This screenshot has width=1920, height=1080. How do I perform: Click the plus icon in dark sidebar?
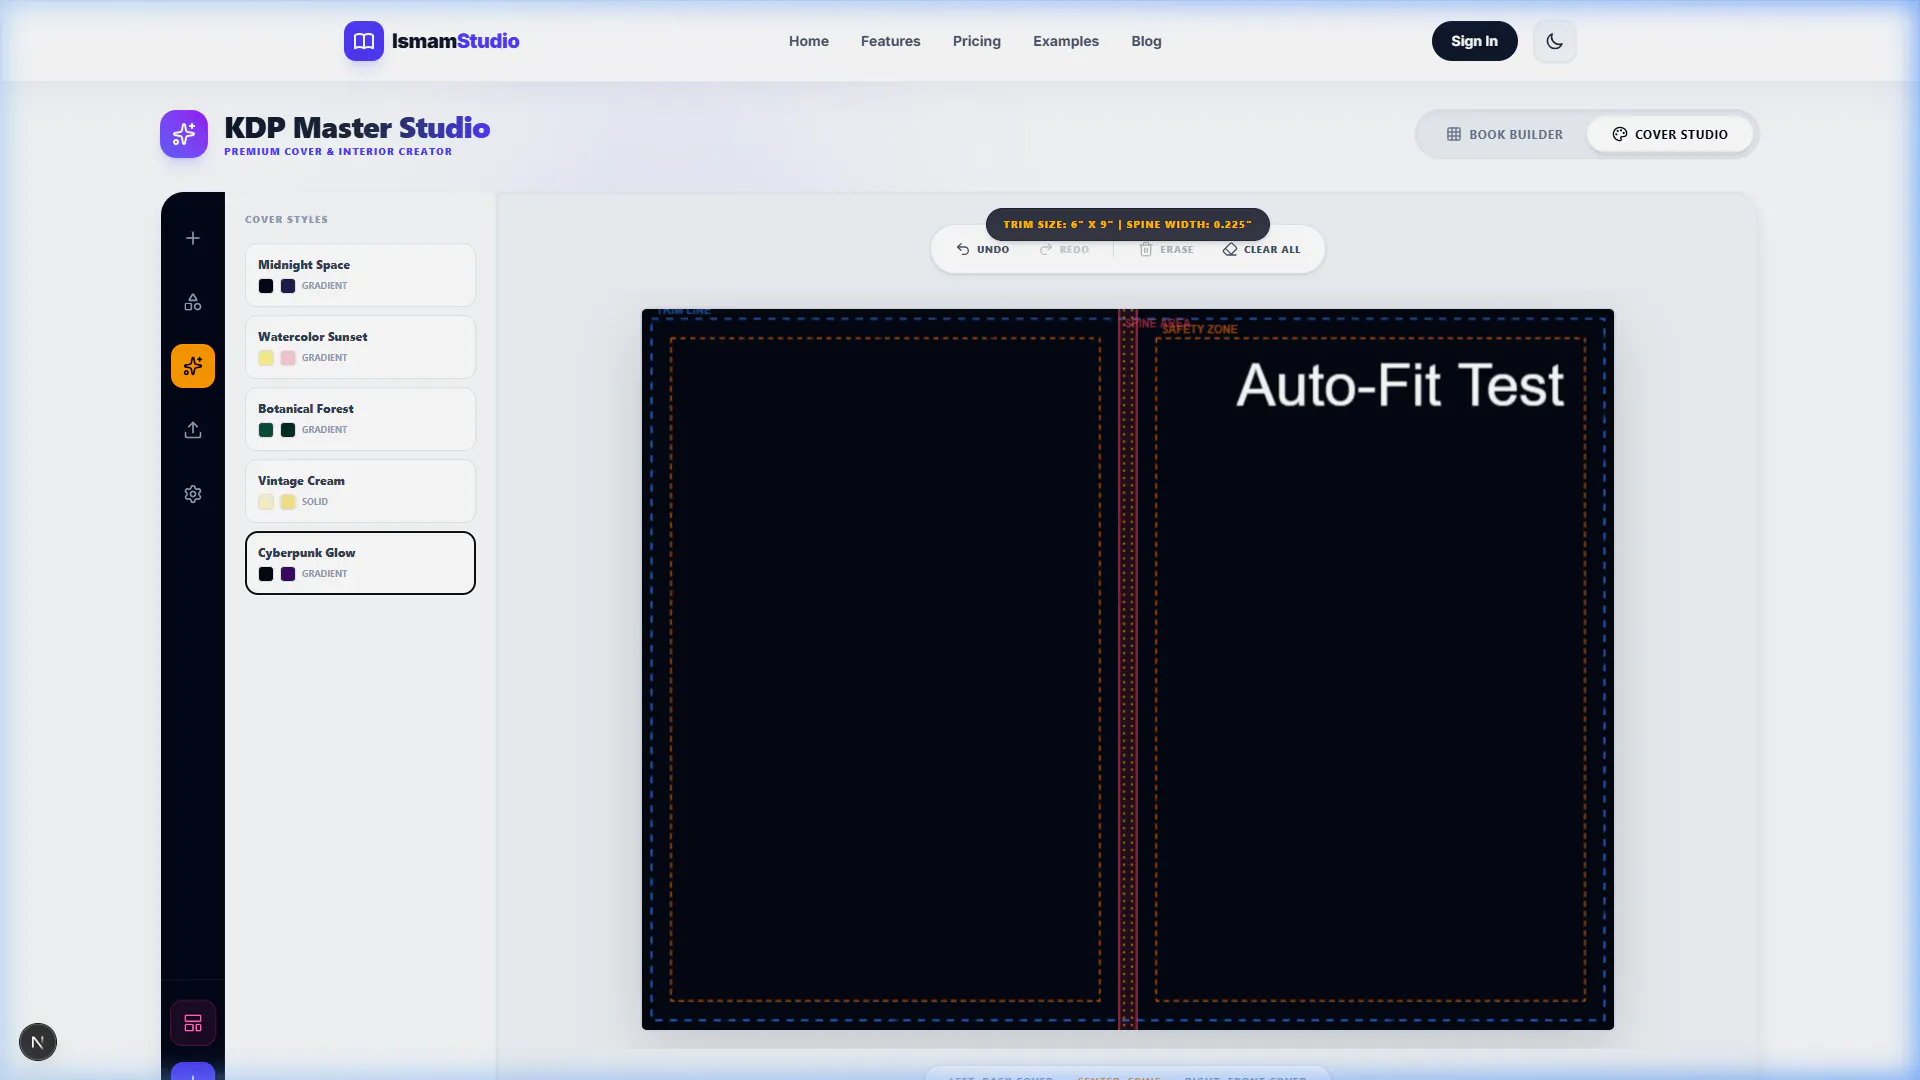tap(193, 238)
